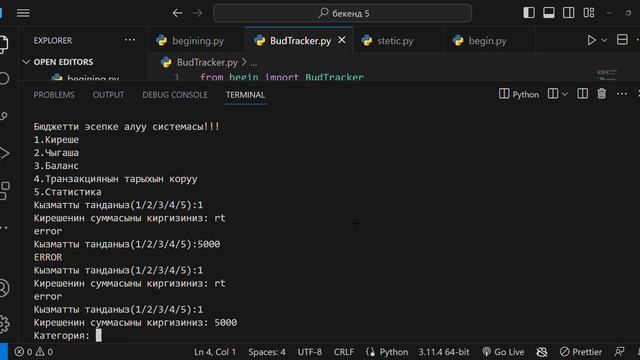Click the editor minimap preview
Screen dimensions: 640x360
[x=607, y=74]
